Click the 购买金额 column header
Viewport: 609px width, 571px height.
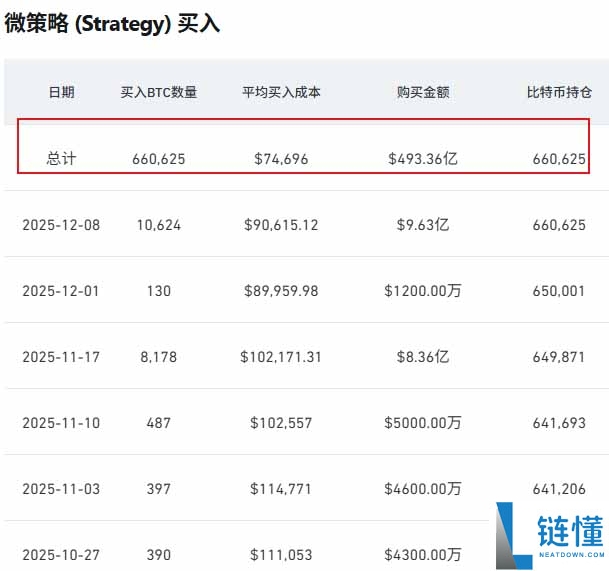423,92
